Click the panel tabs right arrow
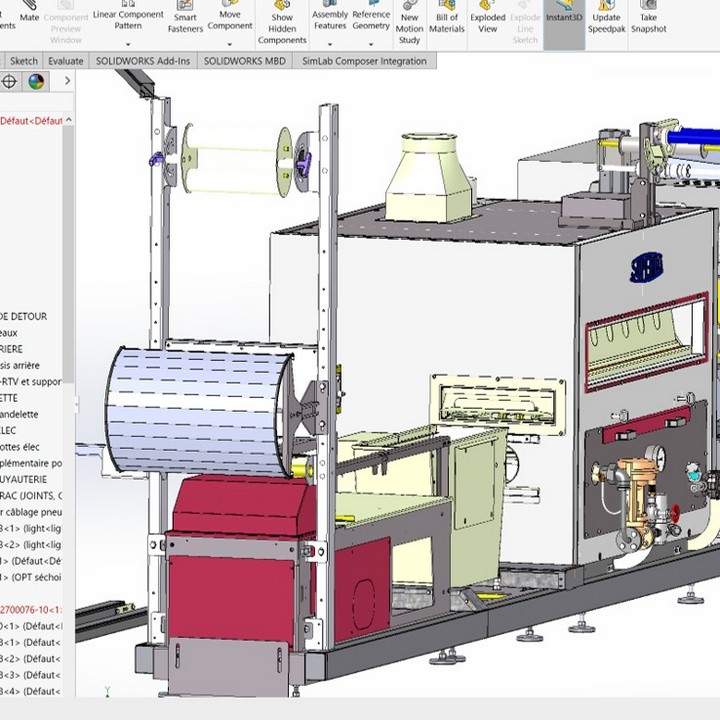The height and width of the screenshot is (720, 720). click(67, 82)
